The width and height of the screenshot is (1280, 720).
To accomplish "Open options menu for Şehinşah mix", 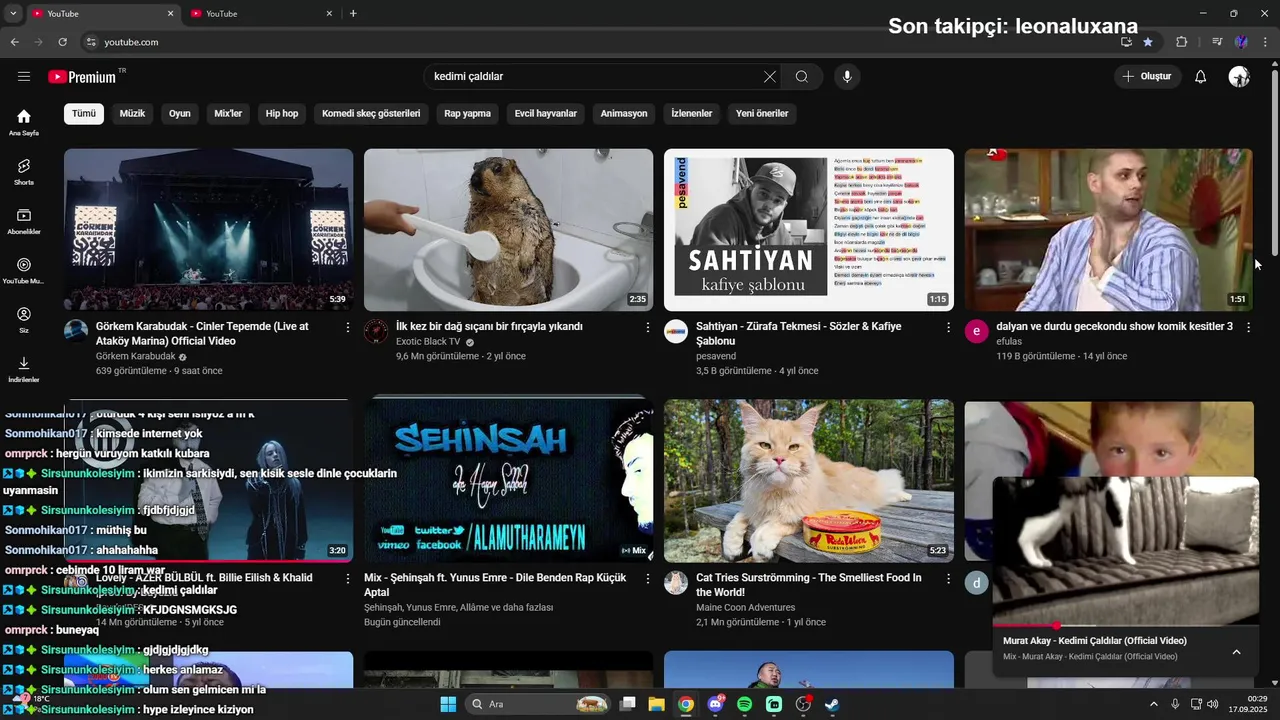I will pos(648,578).
